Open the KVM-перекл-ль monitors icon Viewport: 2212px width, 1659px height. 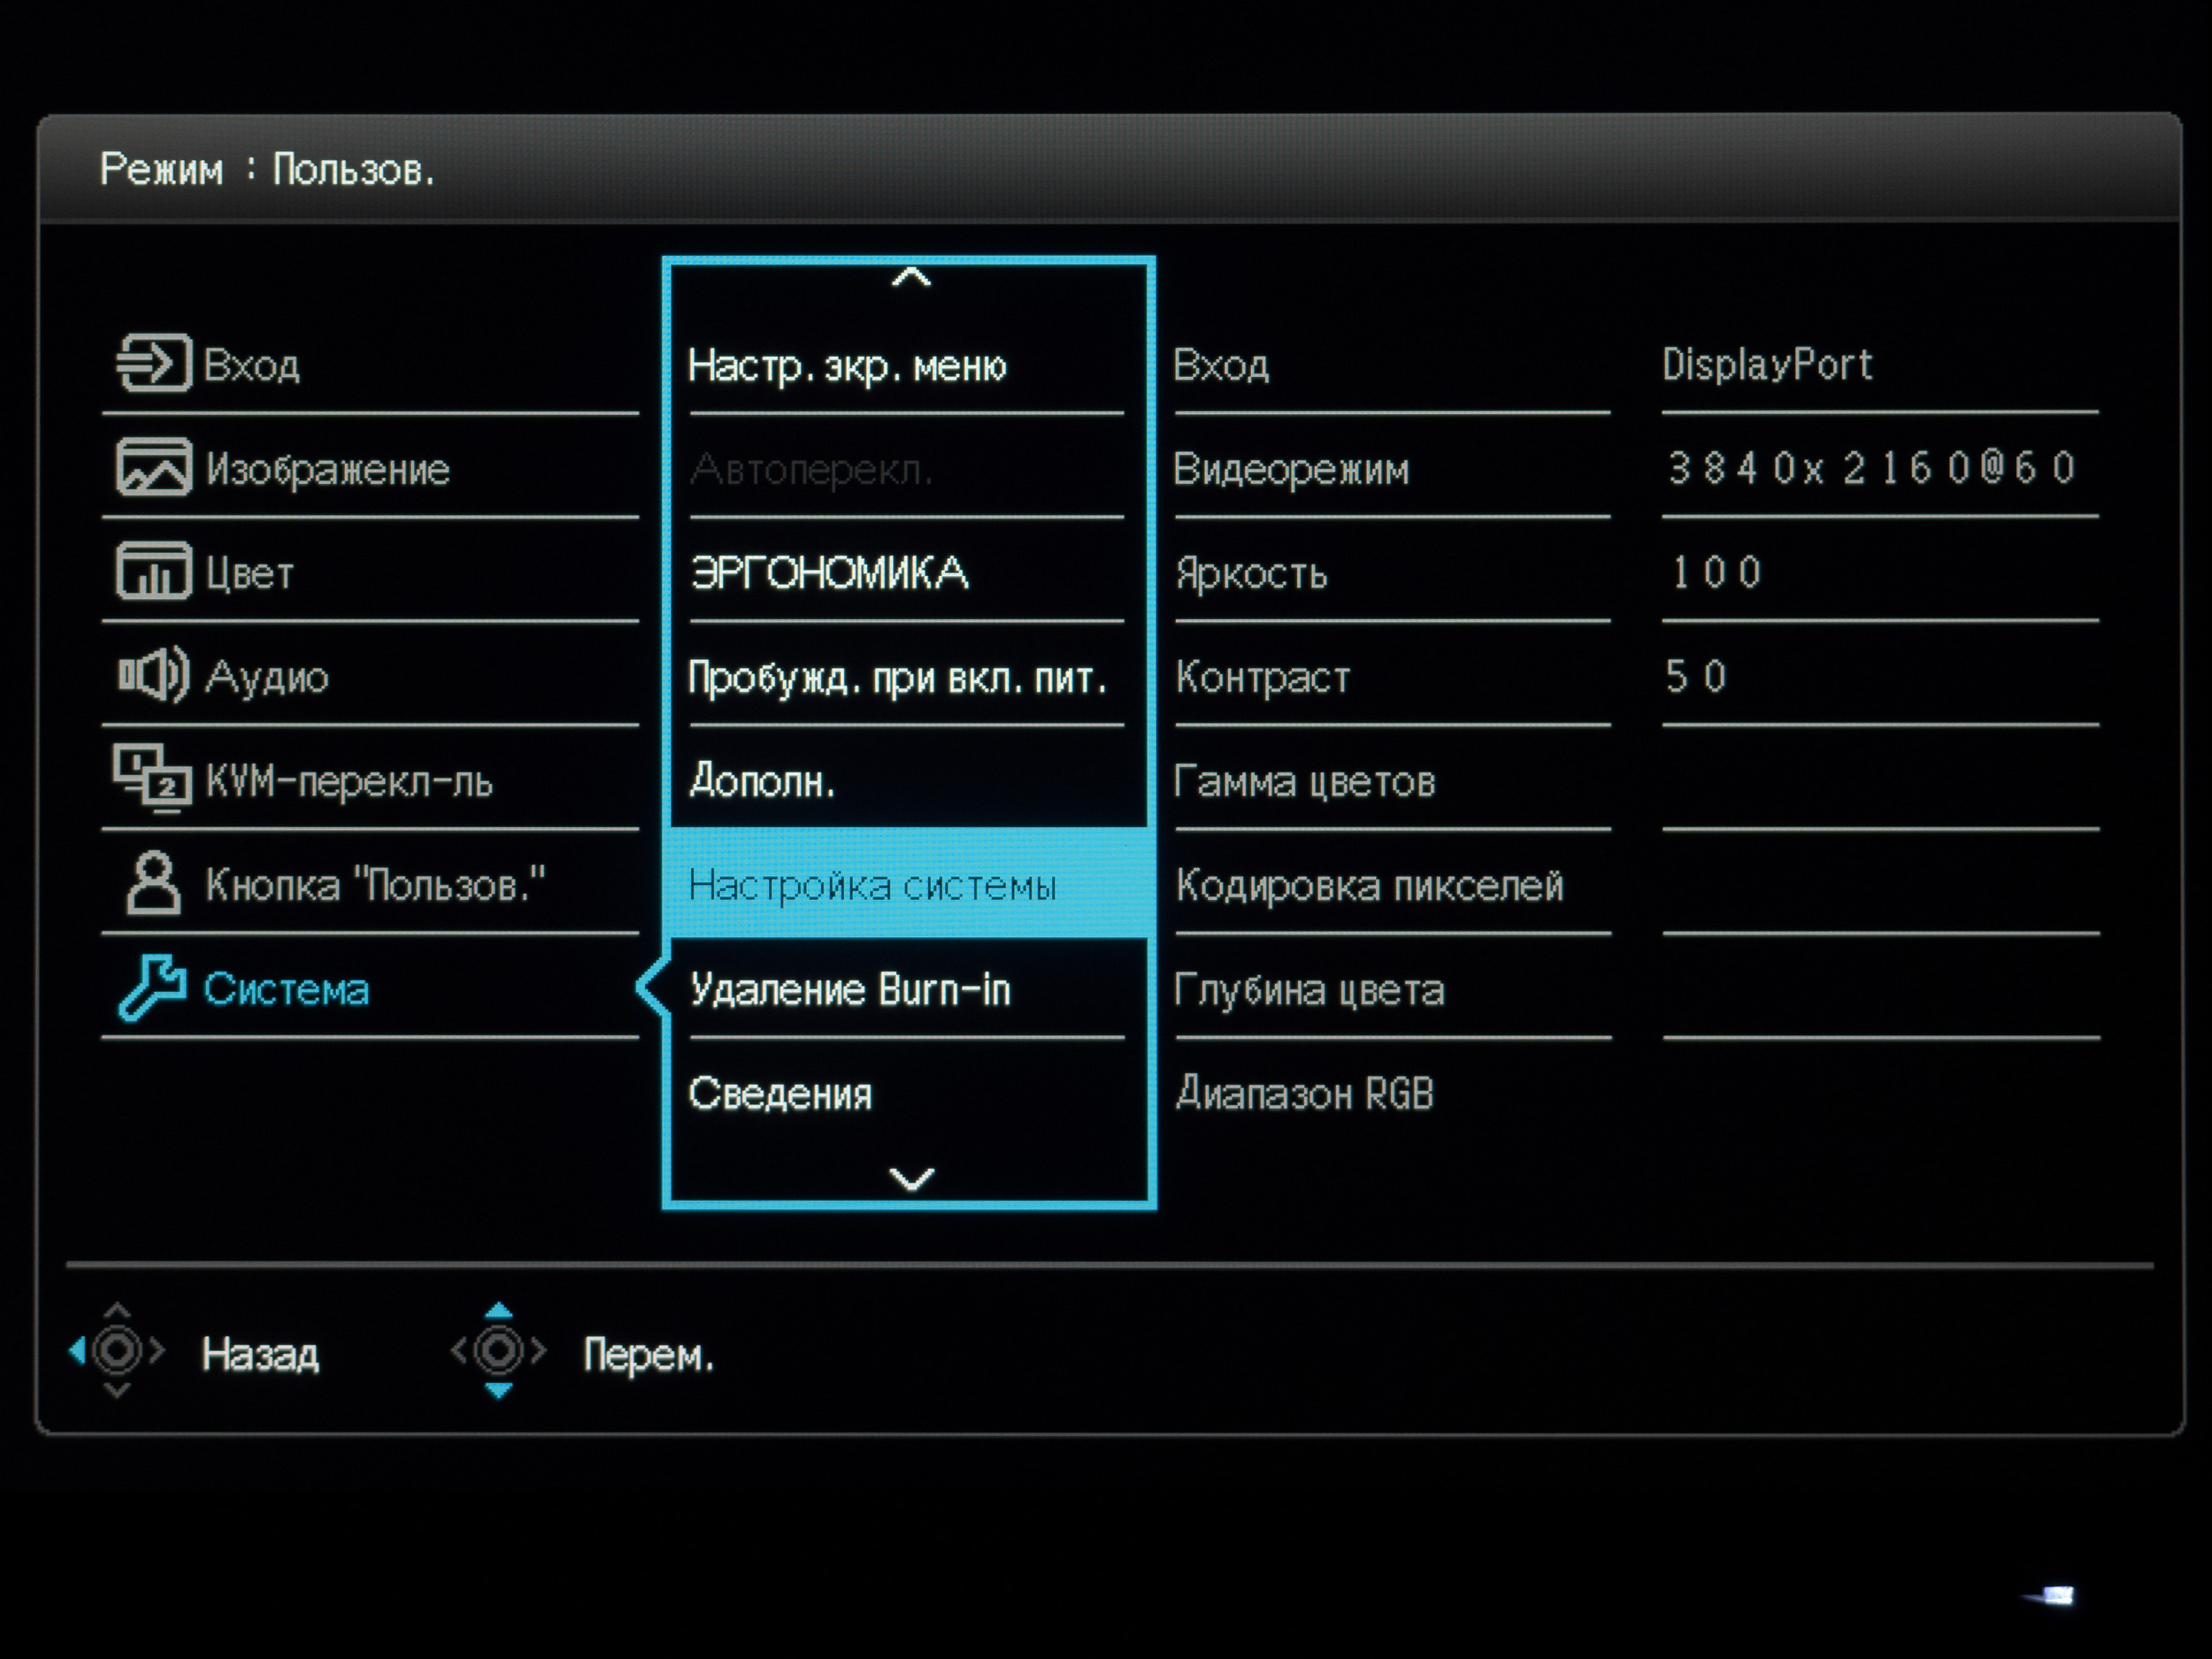[152, 779]
